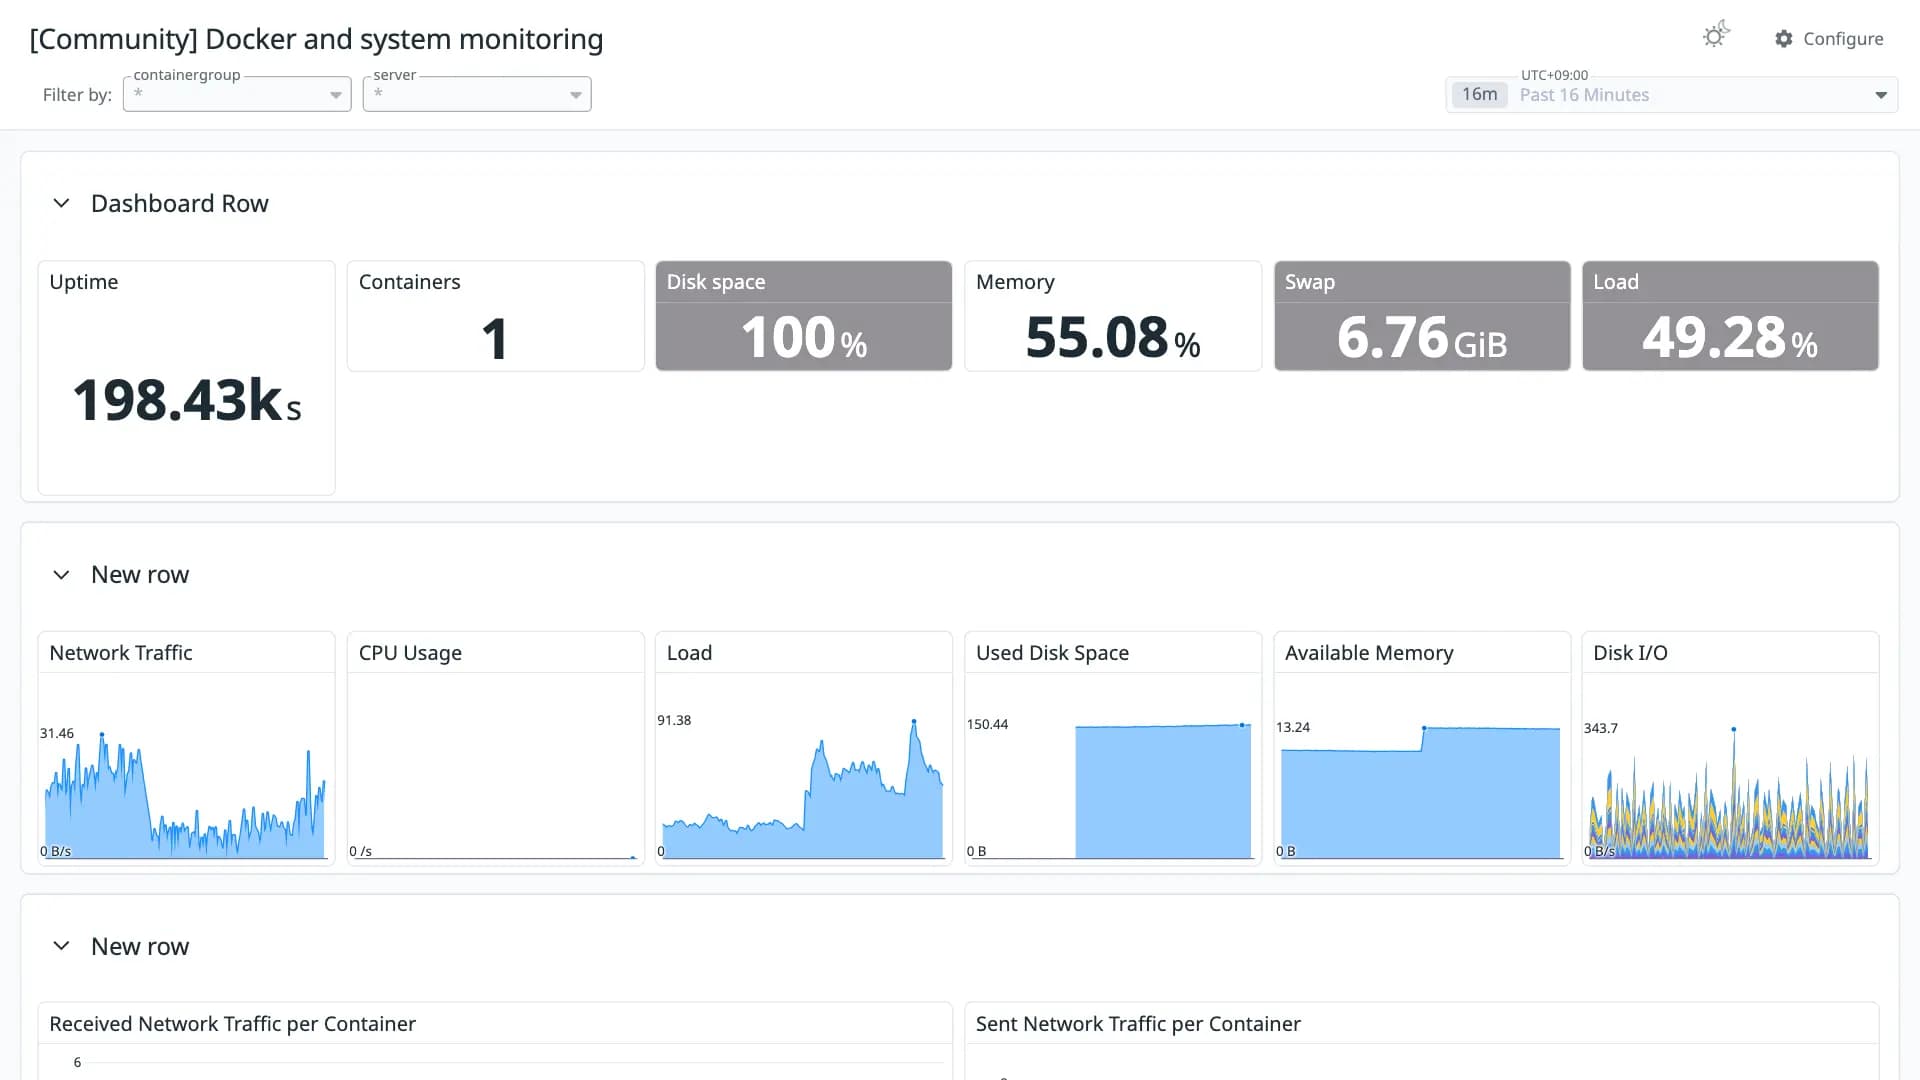The height and width of the screenshot is (1080, 1920).
Task: Collapse the Dashboard Row section
Action: pos(61,203)
